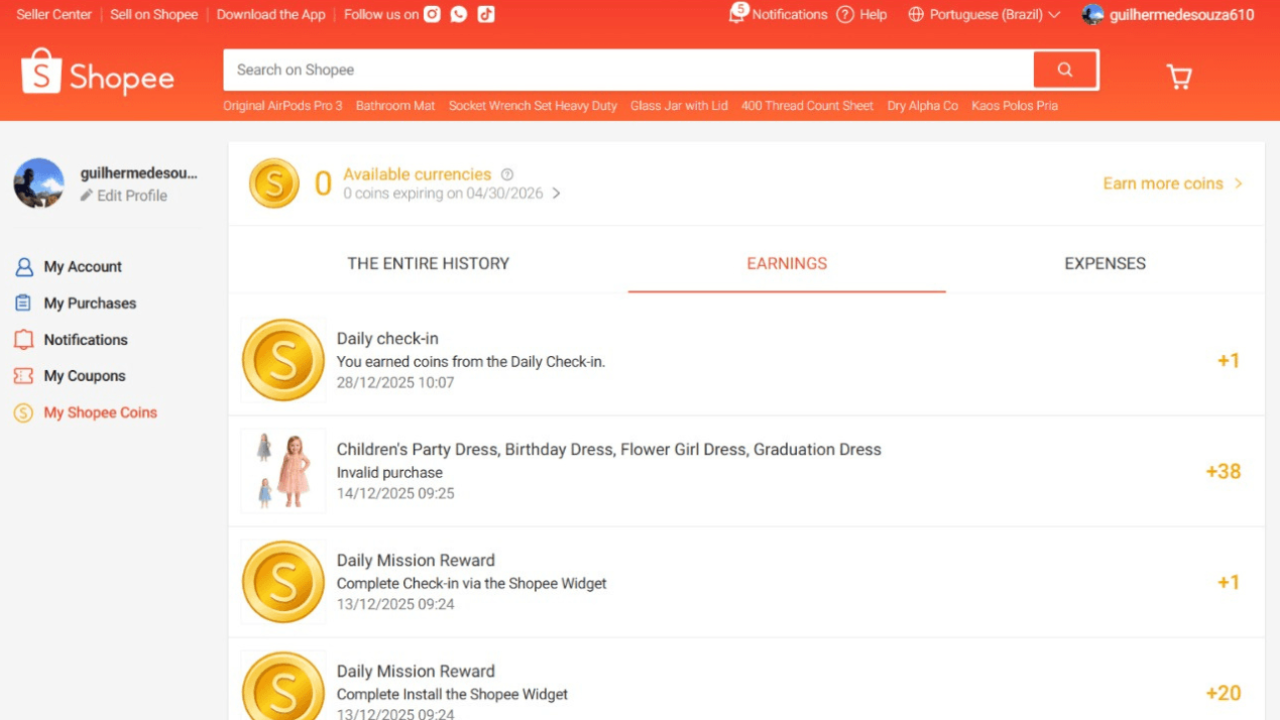Viewport: 1280px width, 720px height.
Task: Switch to THE ENTIRE HISTORY tab
Action: (428, 263)
